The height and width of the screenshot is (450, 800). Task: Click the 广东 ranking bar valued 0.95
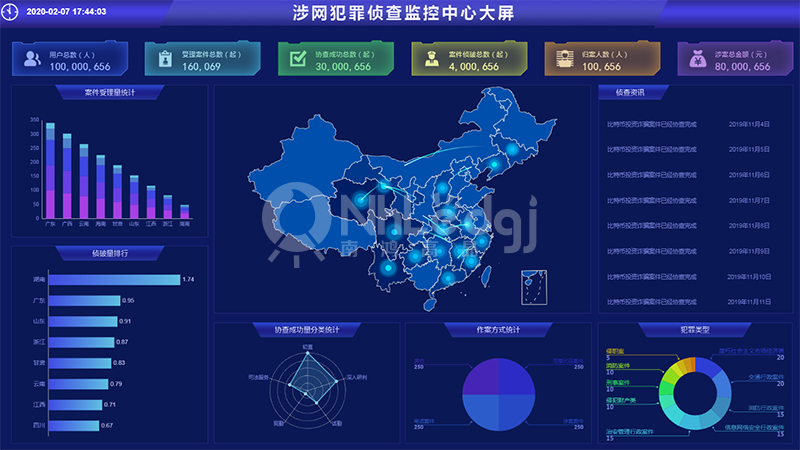pyautogui.click(x=85, y=301)
